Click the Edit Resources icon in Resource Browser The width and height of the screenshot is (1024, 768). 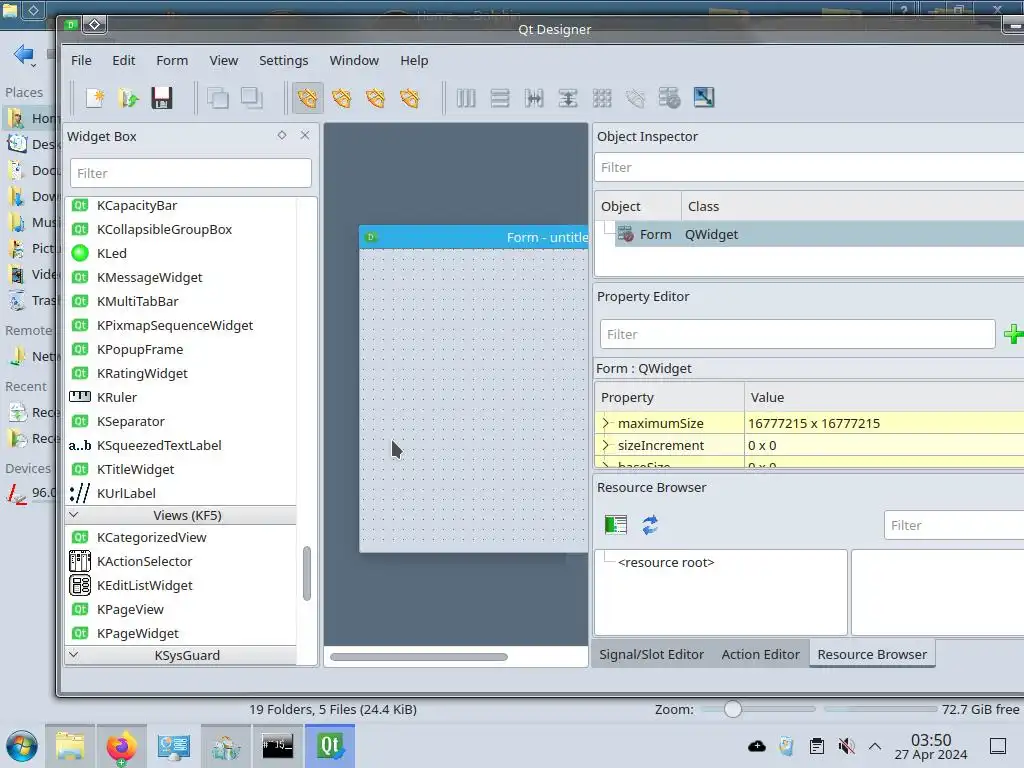tap(616, 524)
